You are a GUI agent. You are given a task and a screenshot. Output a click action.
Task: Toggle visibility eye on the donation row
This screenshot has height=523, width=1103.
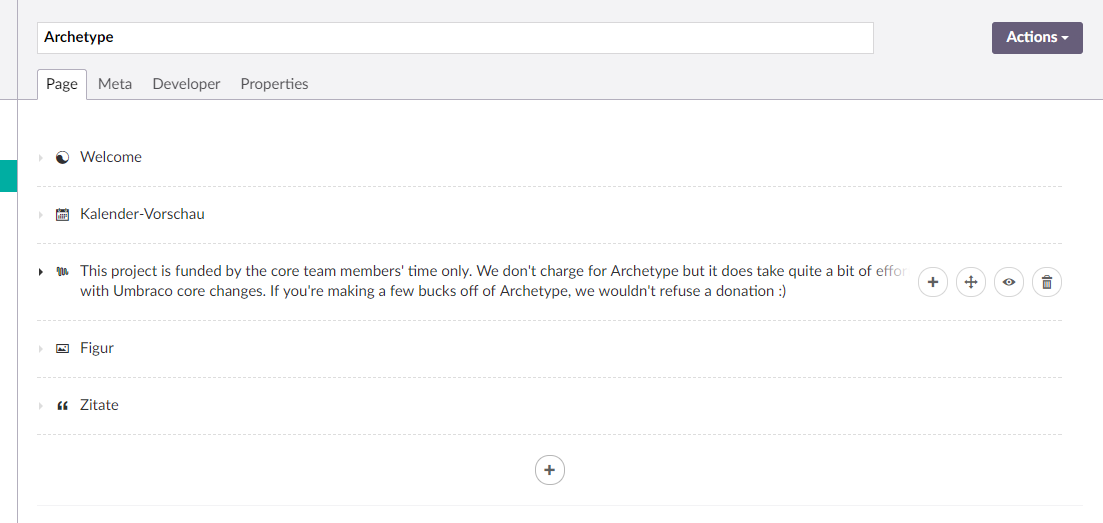1009,282
